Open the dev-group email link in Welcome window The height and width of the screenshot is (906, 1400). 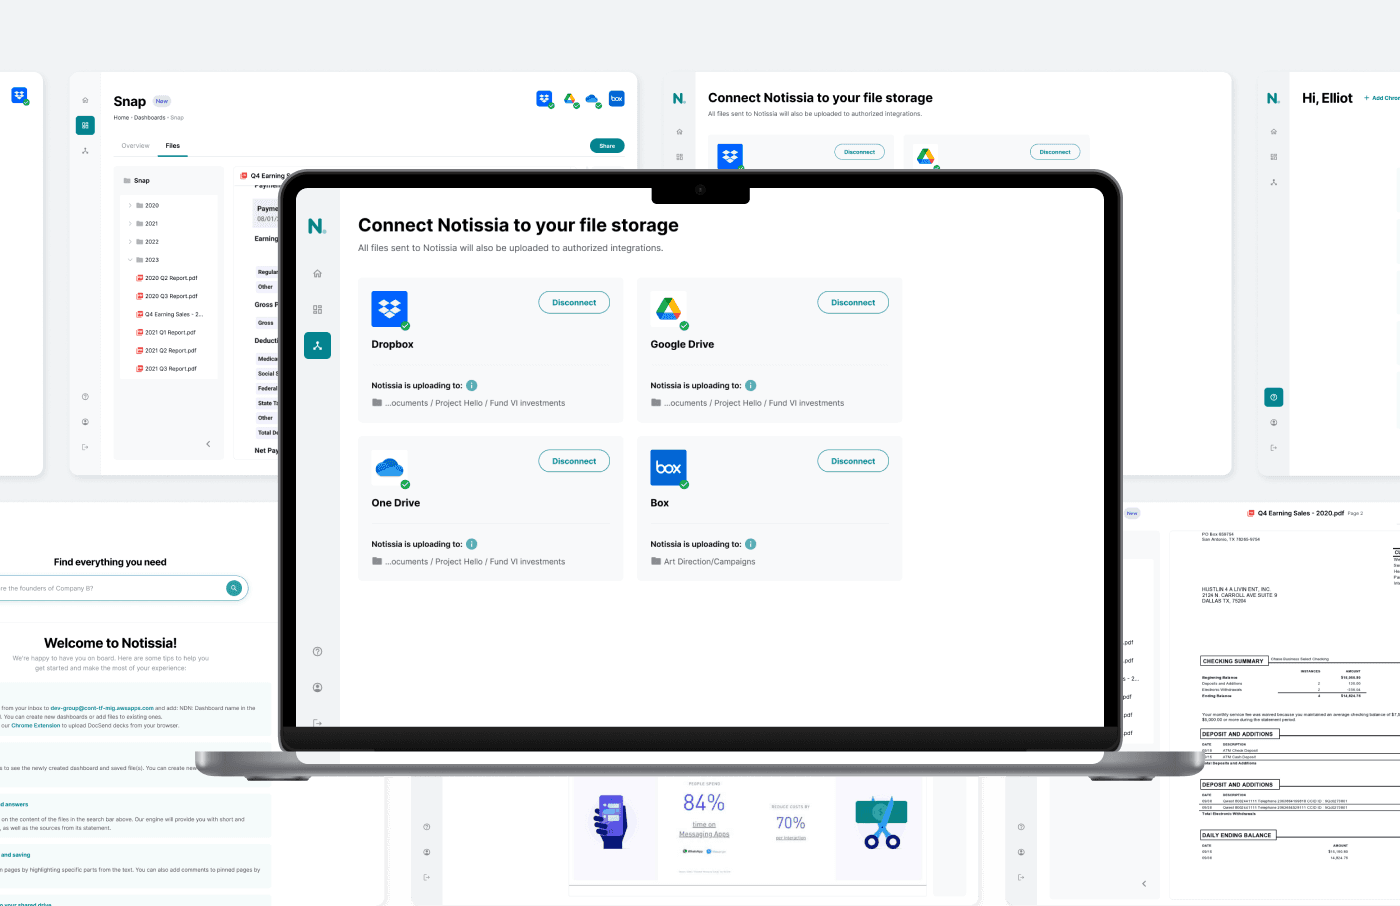[102, 708]
